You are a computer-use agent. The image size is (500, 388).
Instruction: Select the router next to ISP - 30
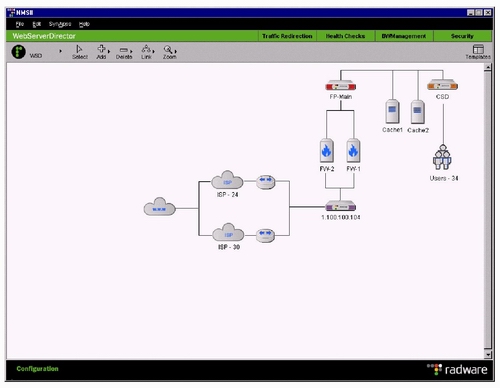point(265,236)
